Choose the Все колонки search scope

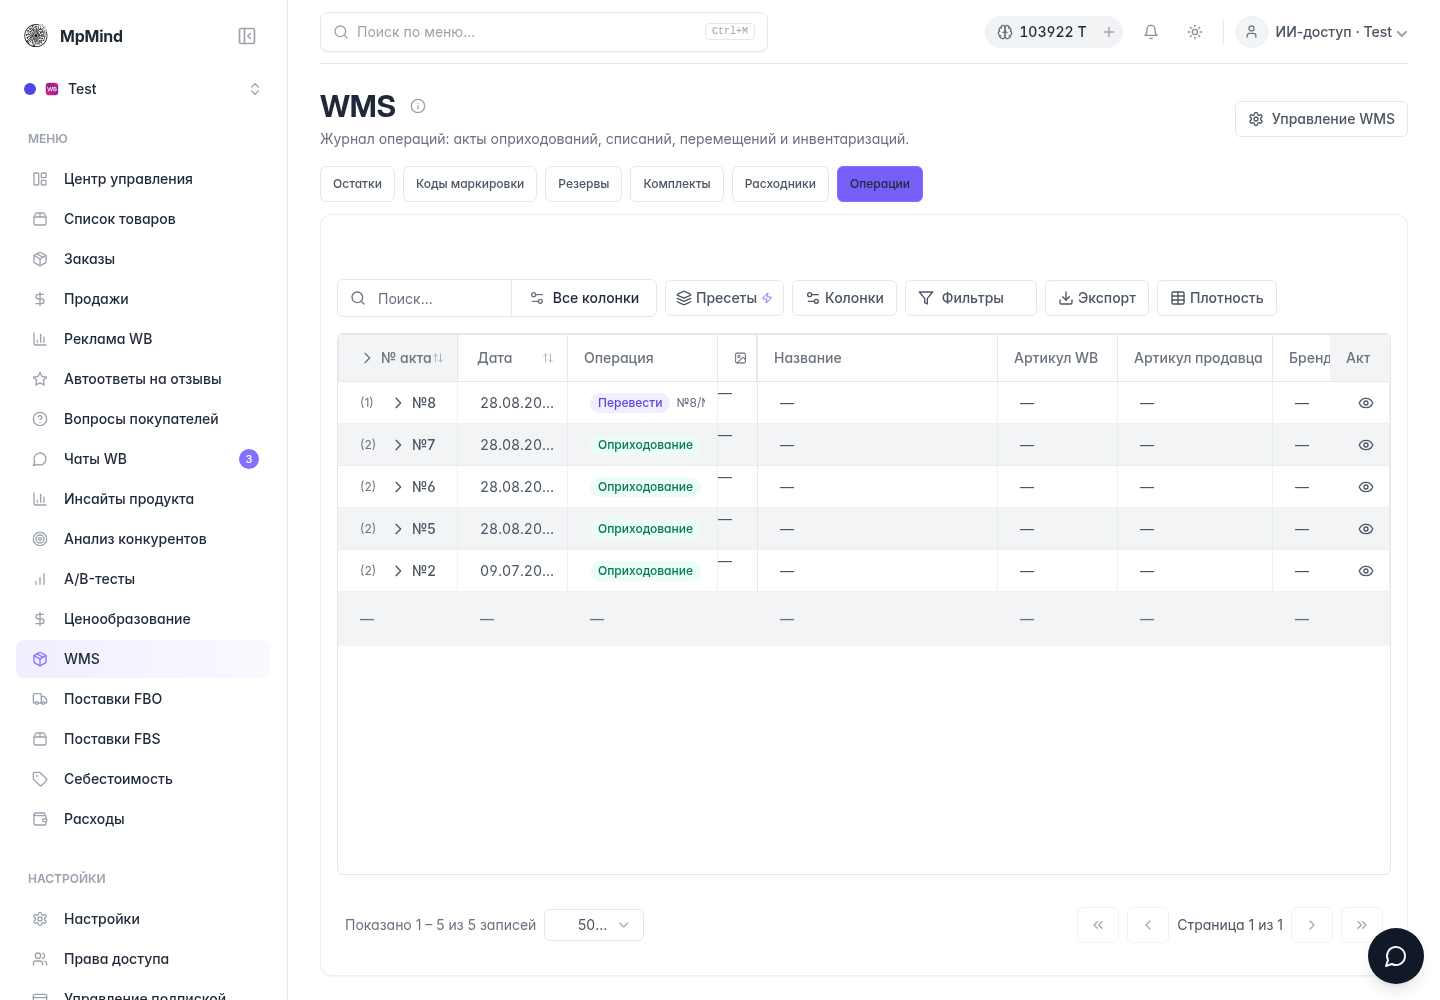pos(584,298)
